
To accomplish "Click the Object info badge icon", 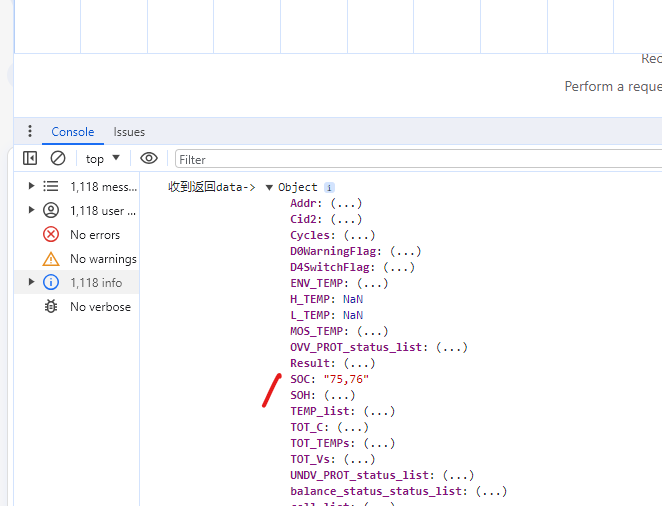I will 329,187.
